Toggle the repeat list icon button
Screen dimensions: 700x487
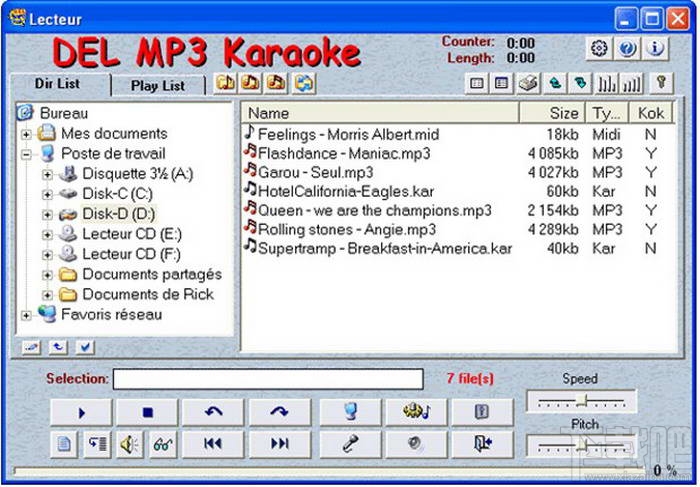[x=97, y=444]
